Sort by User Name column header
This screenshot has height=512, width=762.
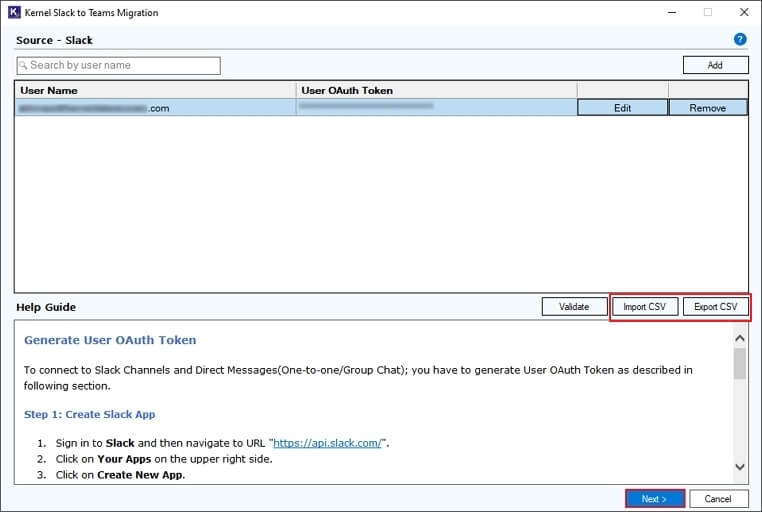pyautogui.click(x=155, y=90)
